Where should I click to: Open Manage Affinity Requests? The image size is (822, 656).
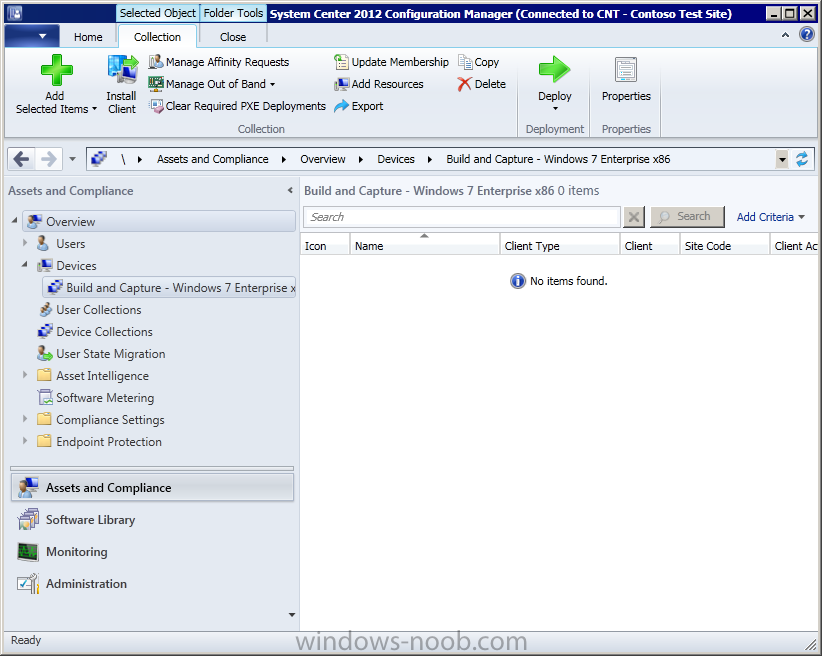pos(219,62)
